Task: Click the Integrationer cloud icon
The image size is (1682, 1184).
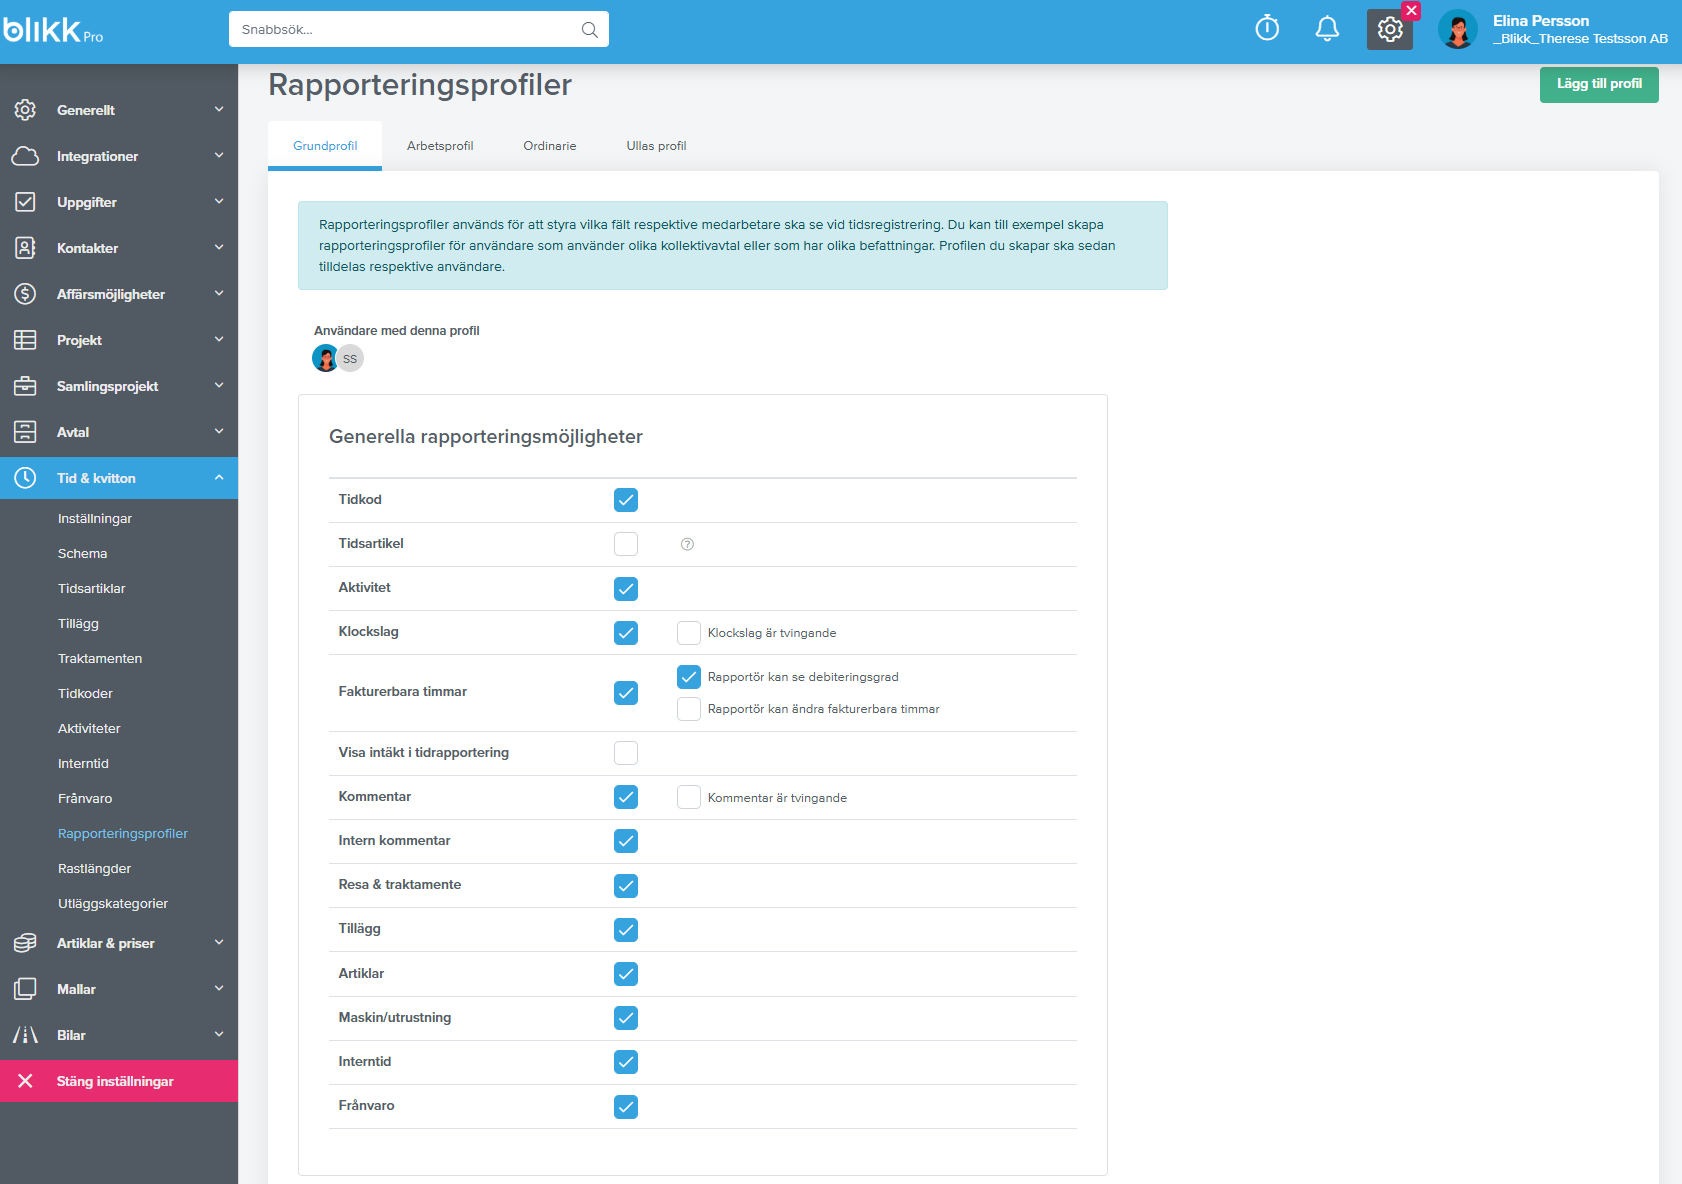Action: pyautogui.click(x=25, y=156)
